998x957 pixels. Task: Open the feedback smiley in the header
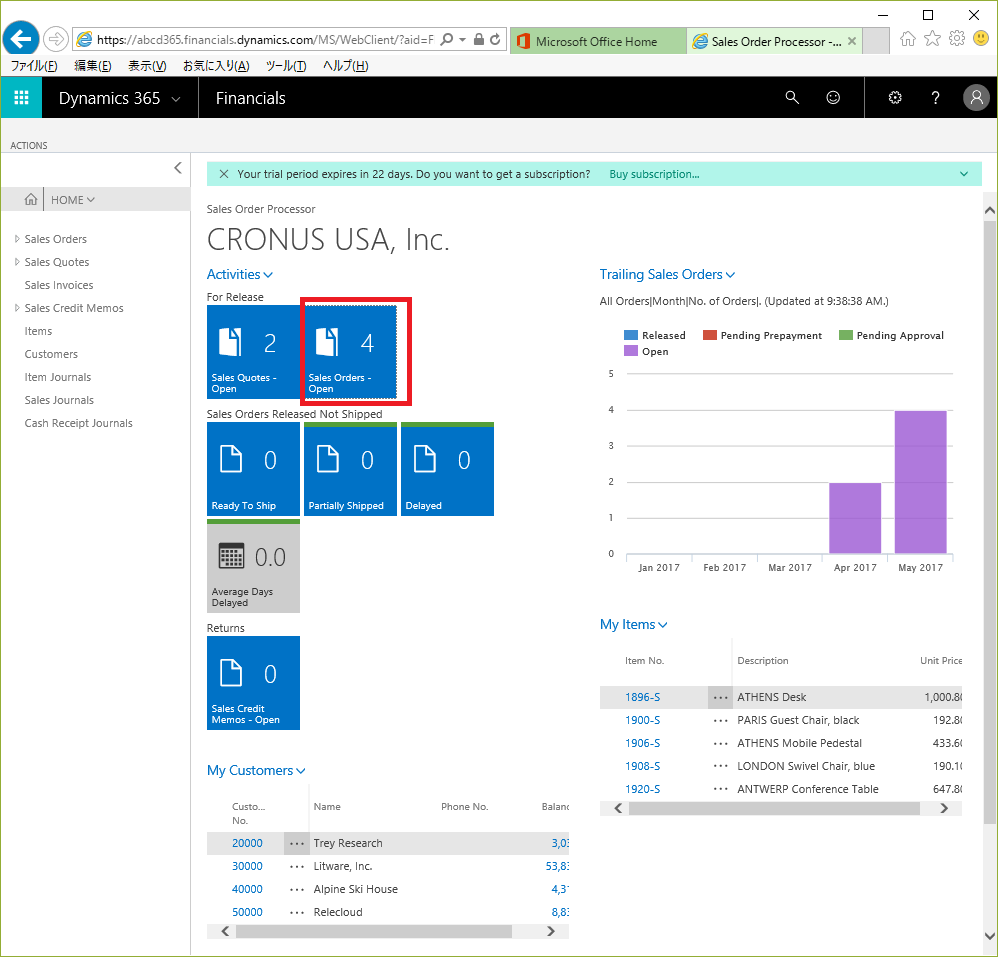click(833, 97)
